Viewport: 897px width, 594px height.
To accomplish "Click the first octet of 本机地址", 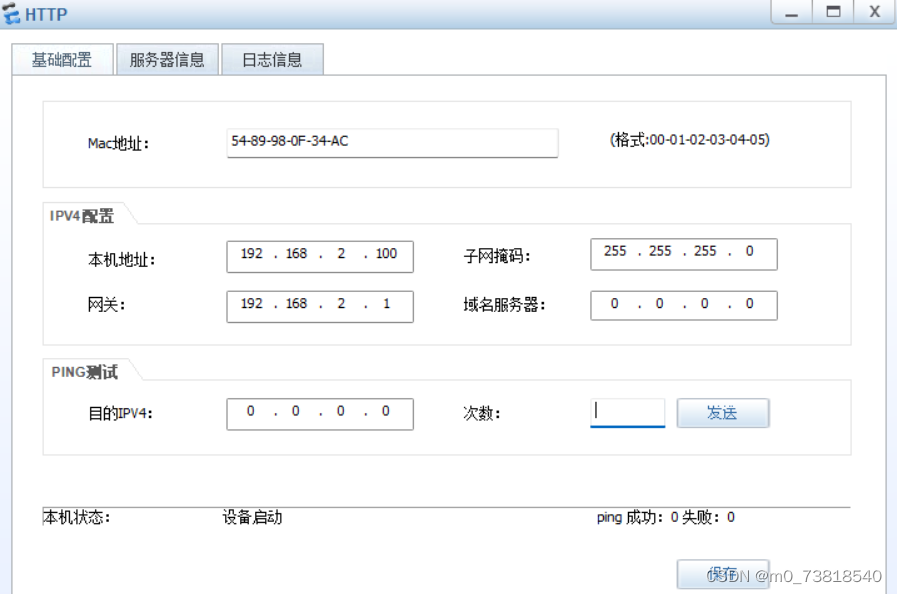I will click(x=250, y=256).
